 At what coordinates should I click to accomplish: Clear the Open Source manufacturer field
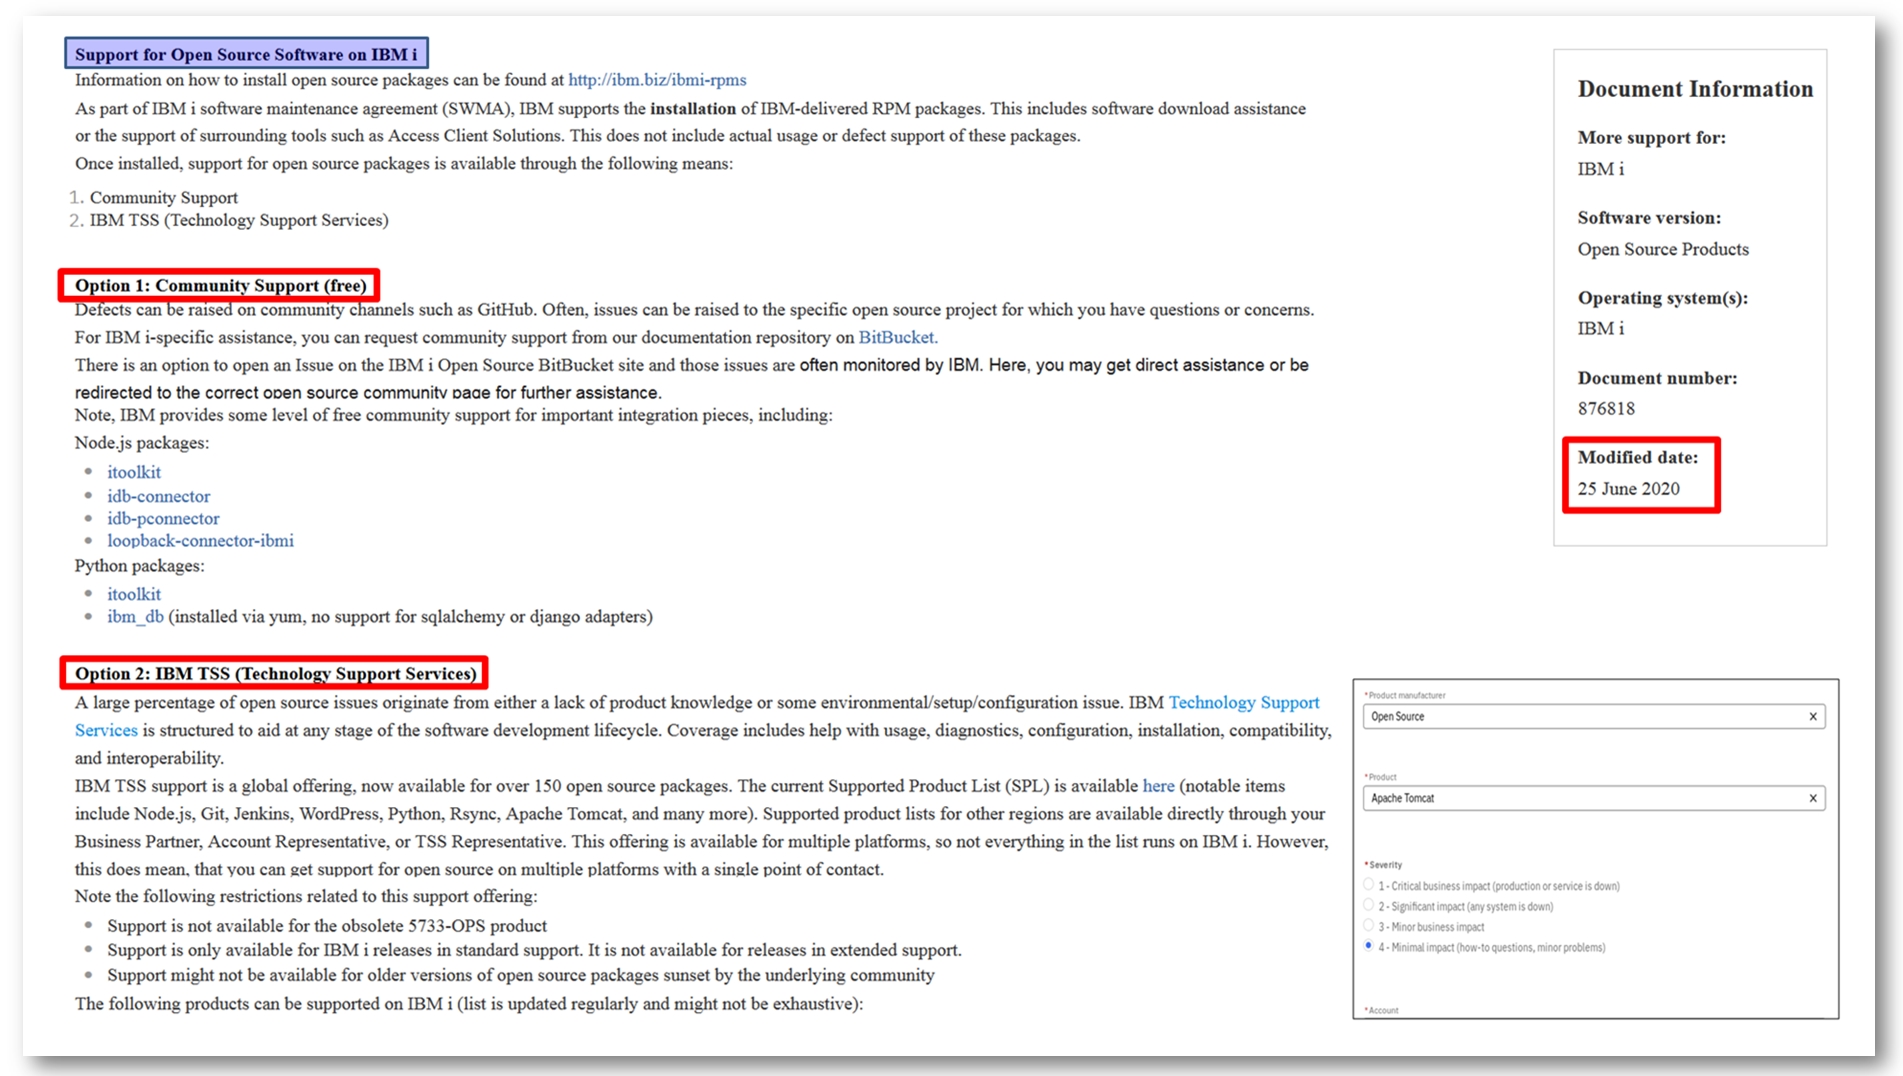pyautogui.click(x=1813, y=716)
